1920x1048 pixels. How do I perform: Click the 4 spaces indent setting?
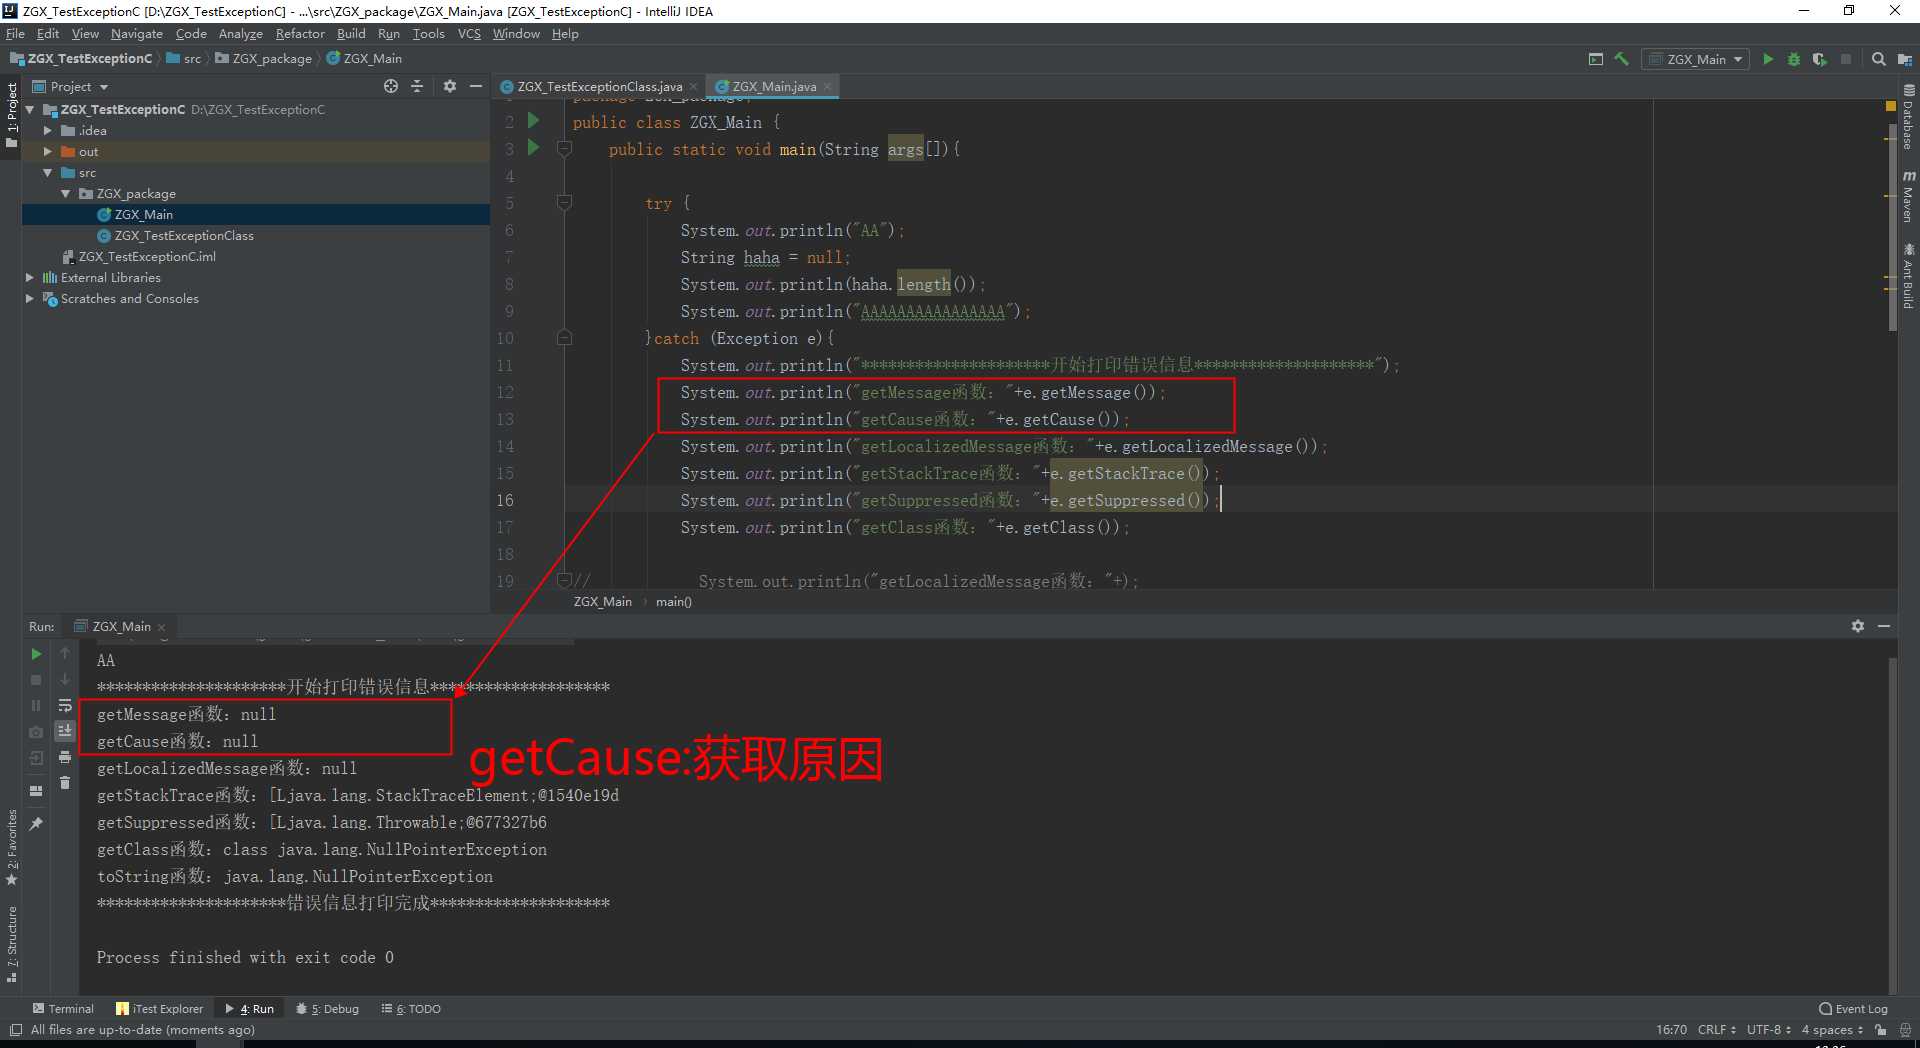click(x=1832, y=1030)
